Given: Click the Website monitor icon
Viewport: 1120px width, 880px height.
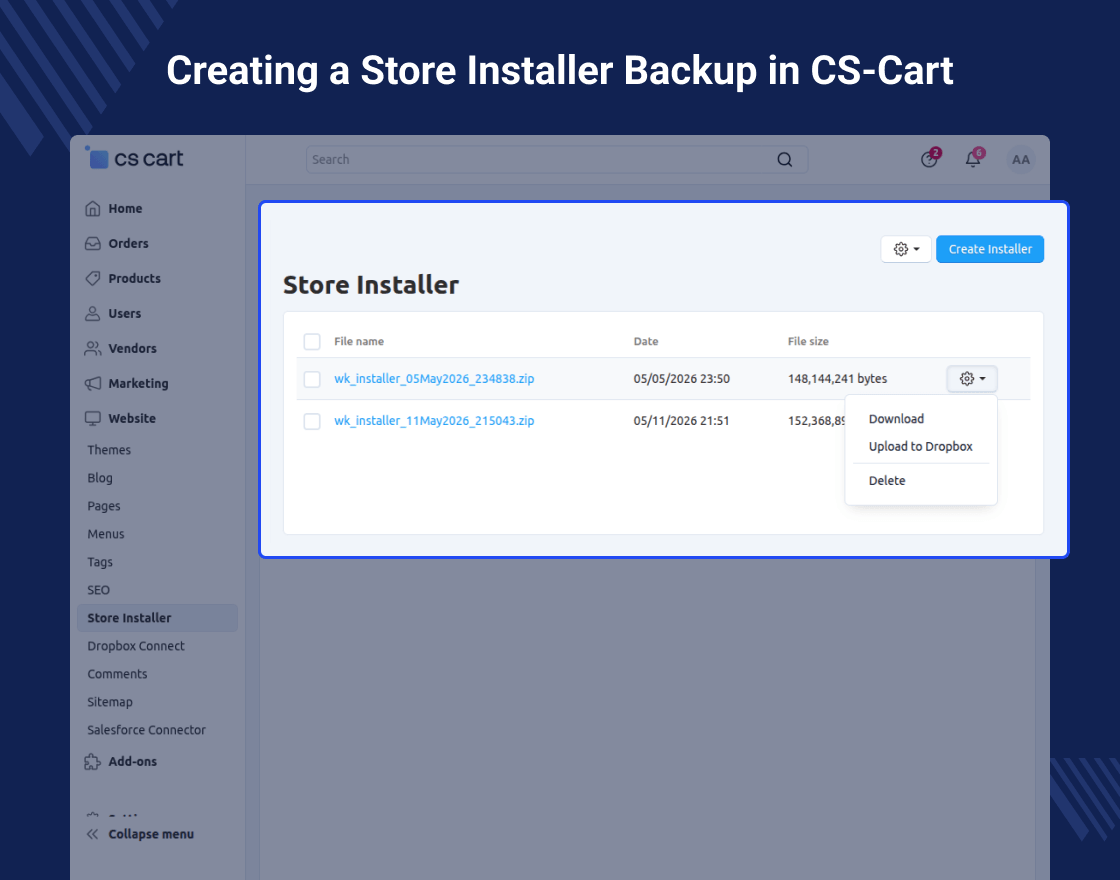Looking at the screenshot, I should [93, 419].
